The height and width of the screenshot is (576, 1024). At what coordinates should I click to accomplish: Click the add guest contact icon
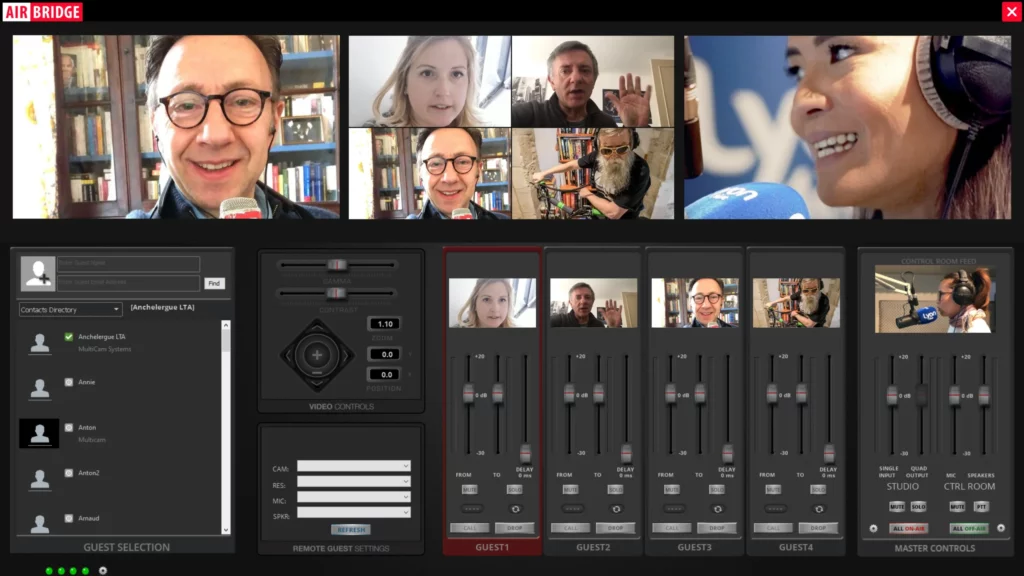(38, 273)
